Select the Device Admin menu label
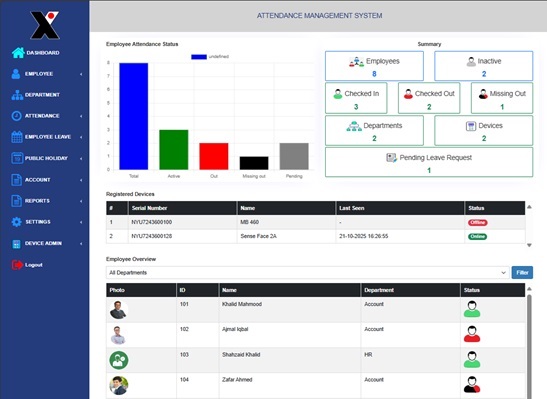The image size is (547, 399). (x=43, y=243)
